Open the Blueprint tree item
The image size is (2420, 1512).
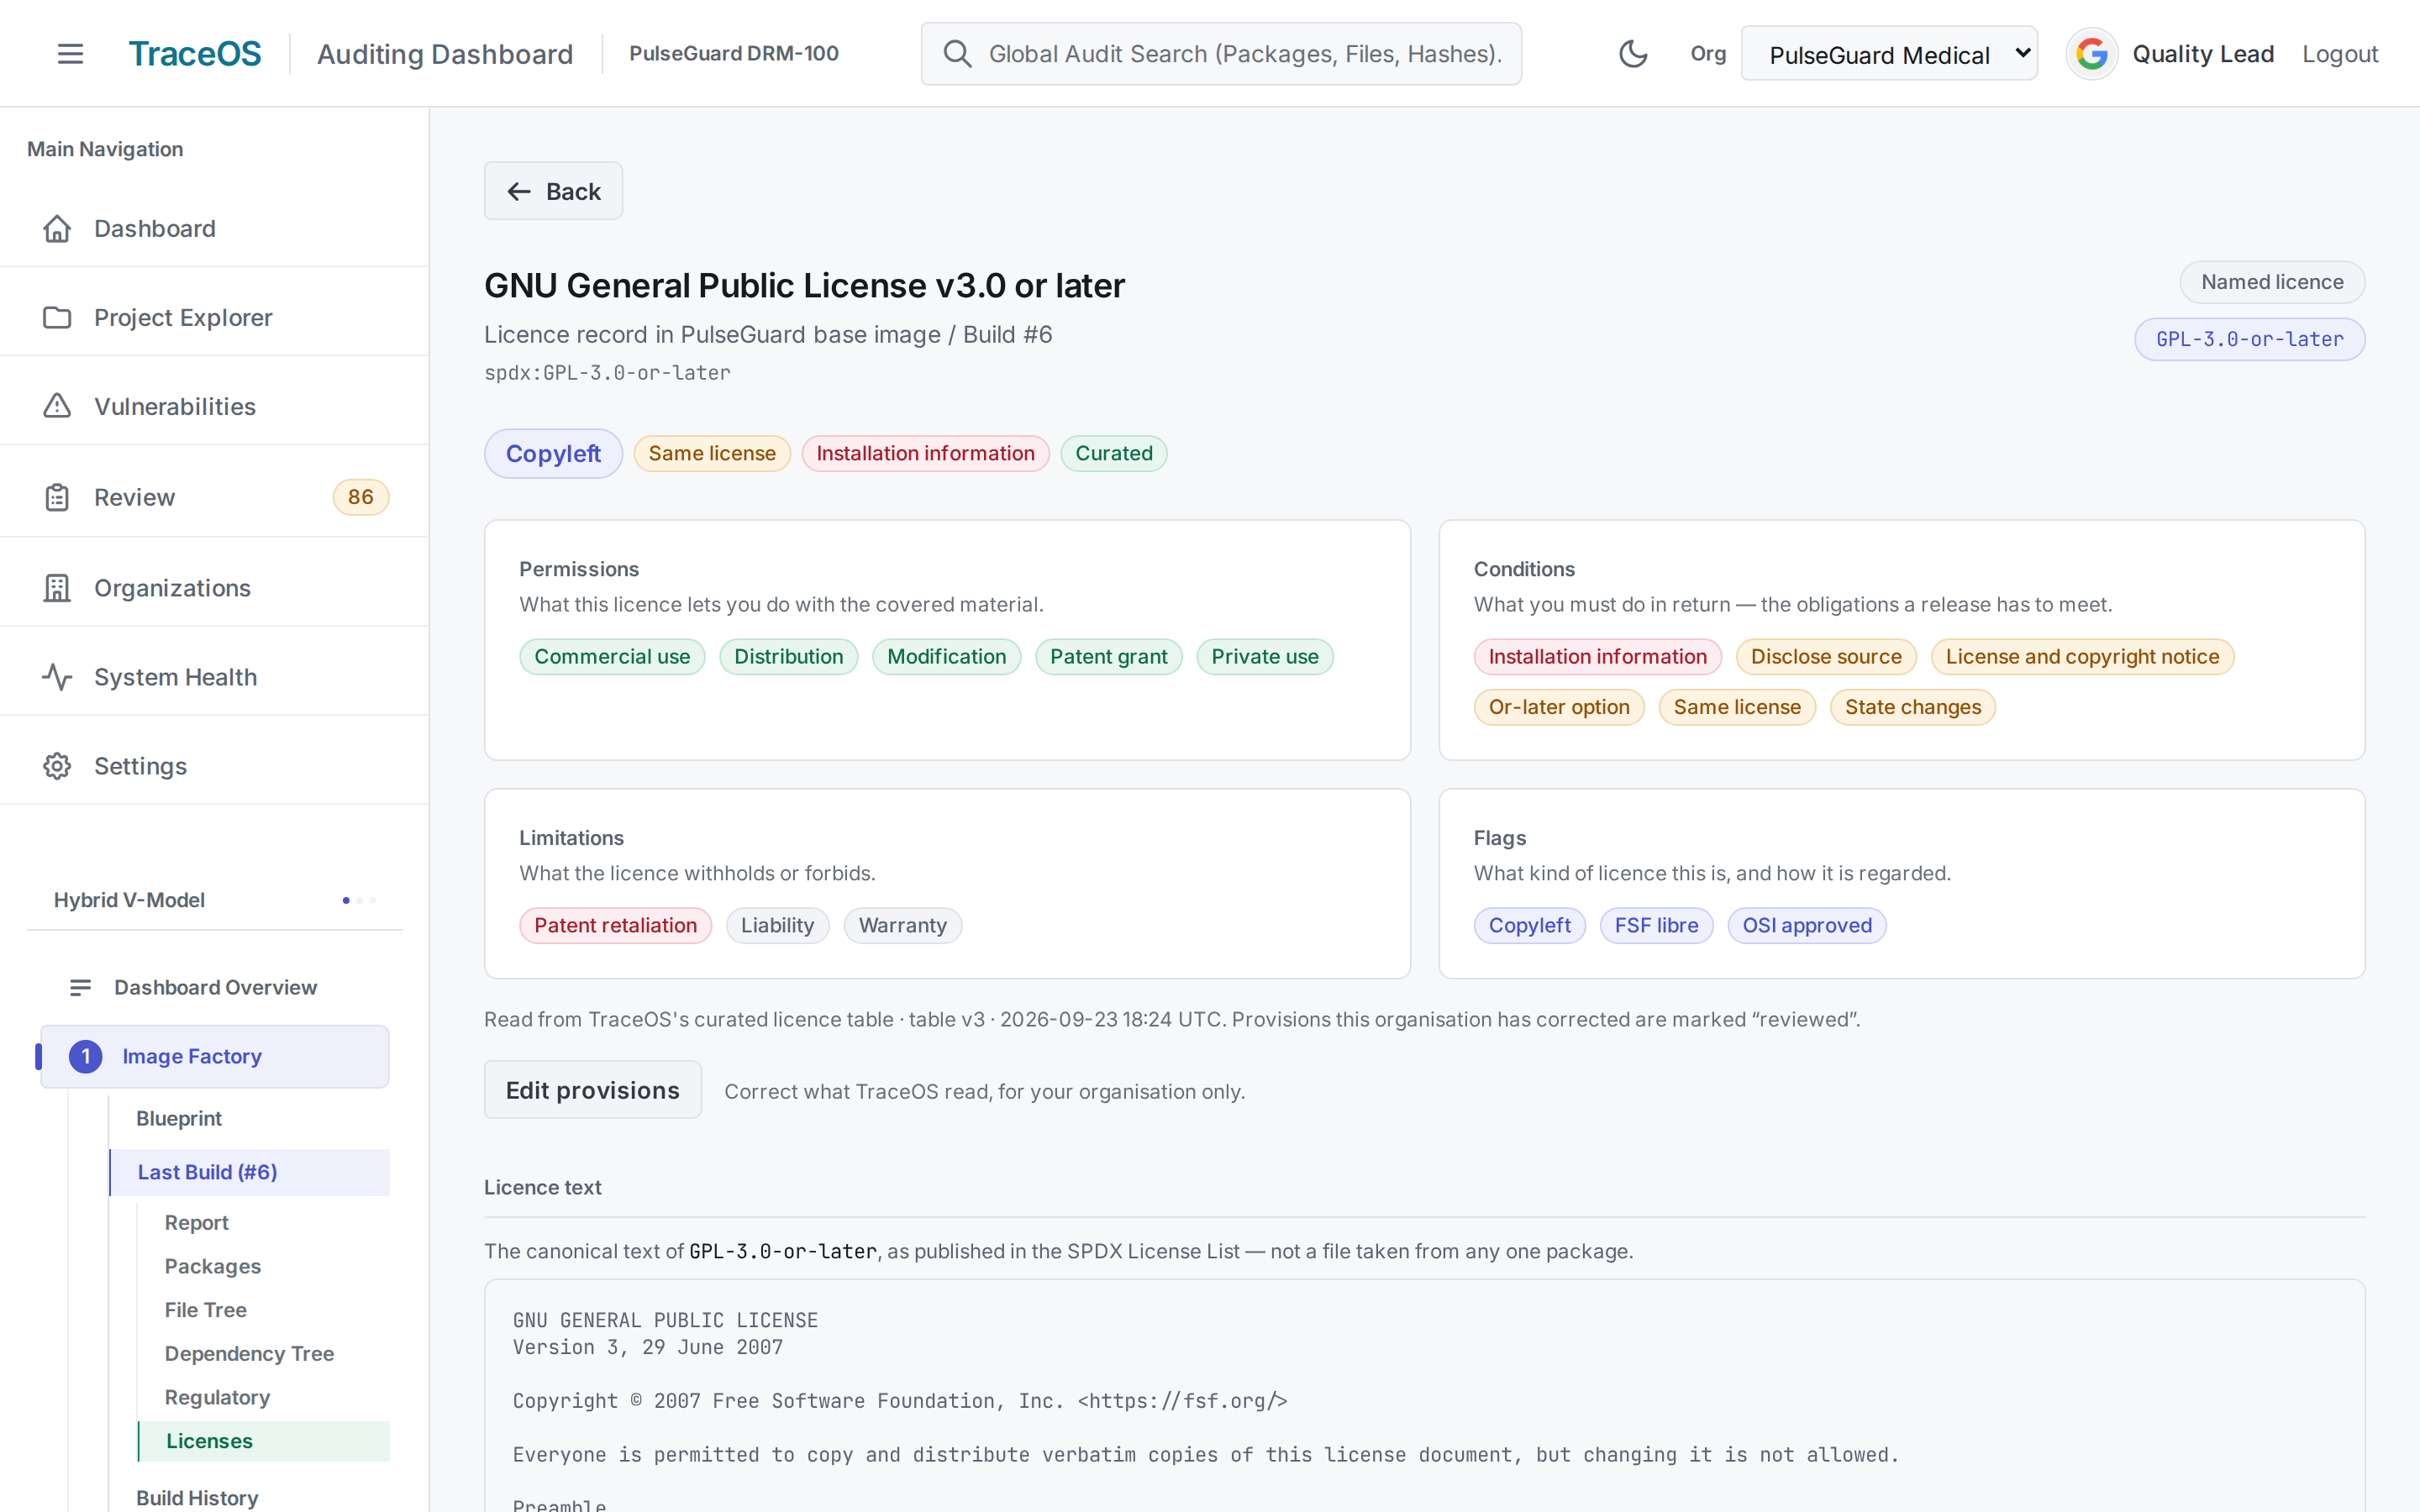pyautogui.click(x=179, y=1118)
